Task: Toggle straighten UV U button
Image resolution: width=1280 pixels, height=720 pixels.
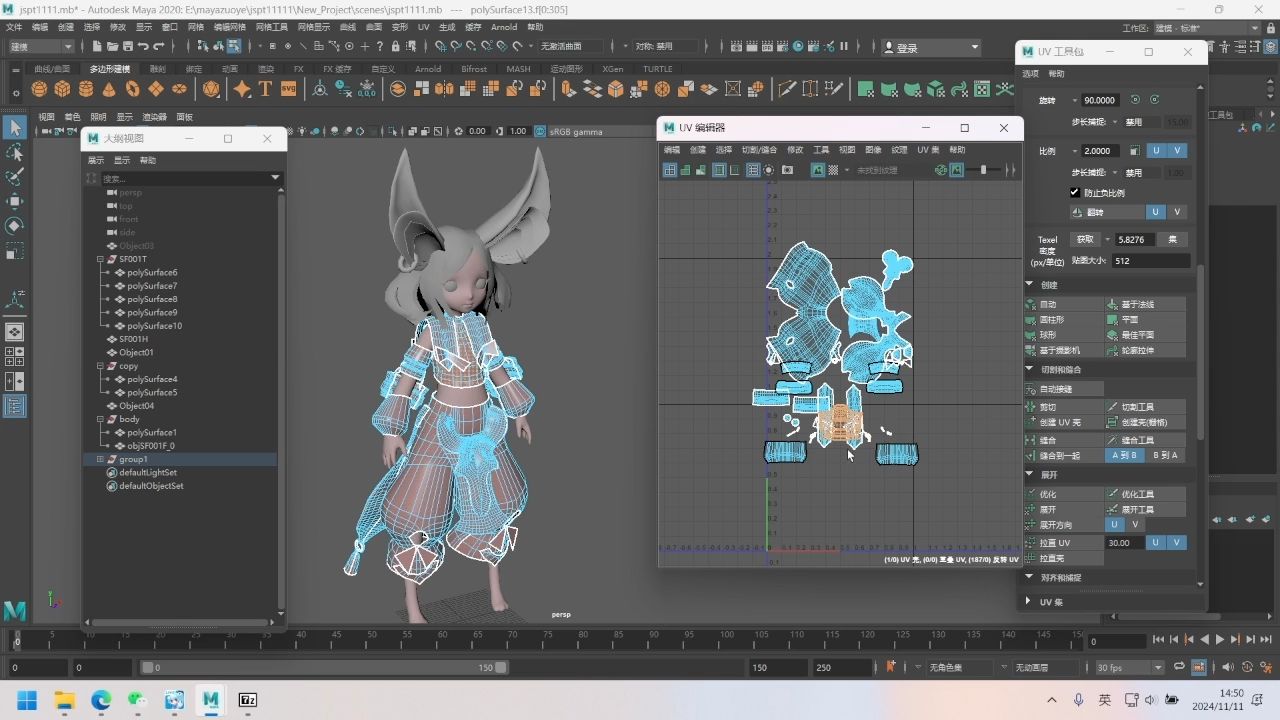Action: pos(1156,542)
